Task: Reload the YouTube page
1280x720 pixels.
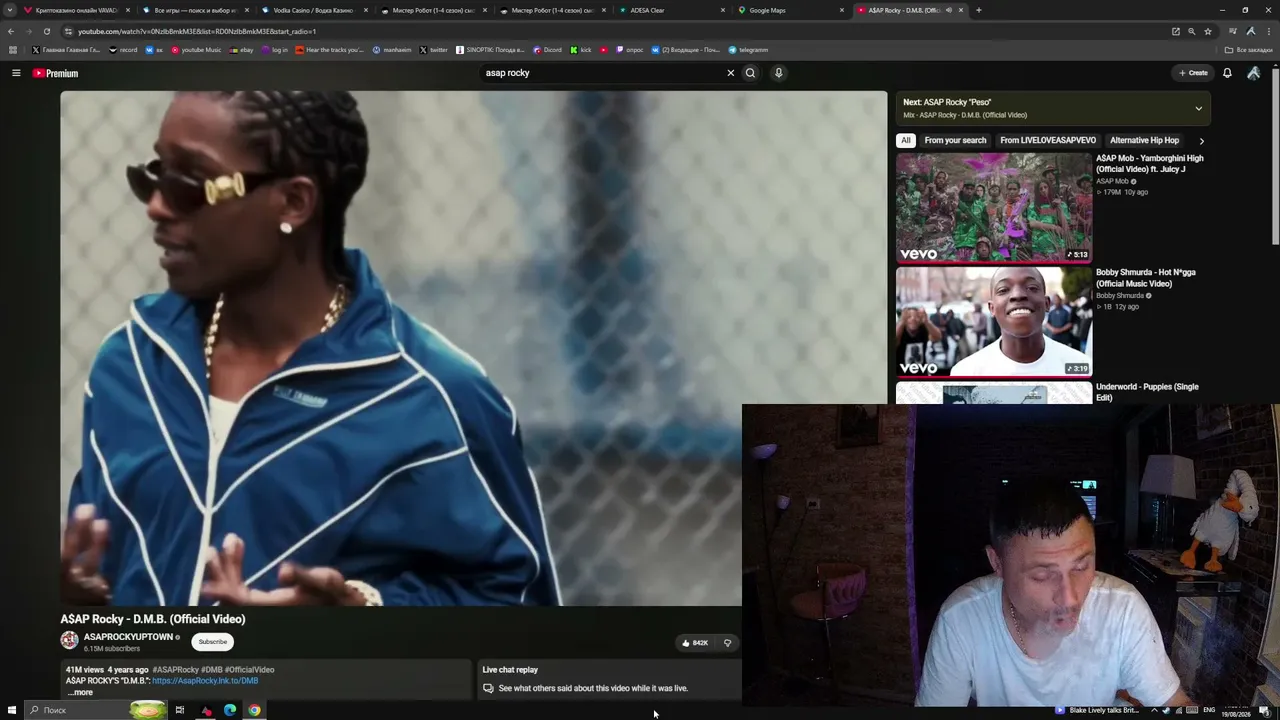Action: point(46,31)
